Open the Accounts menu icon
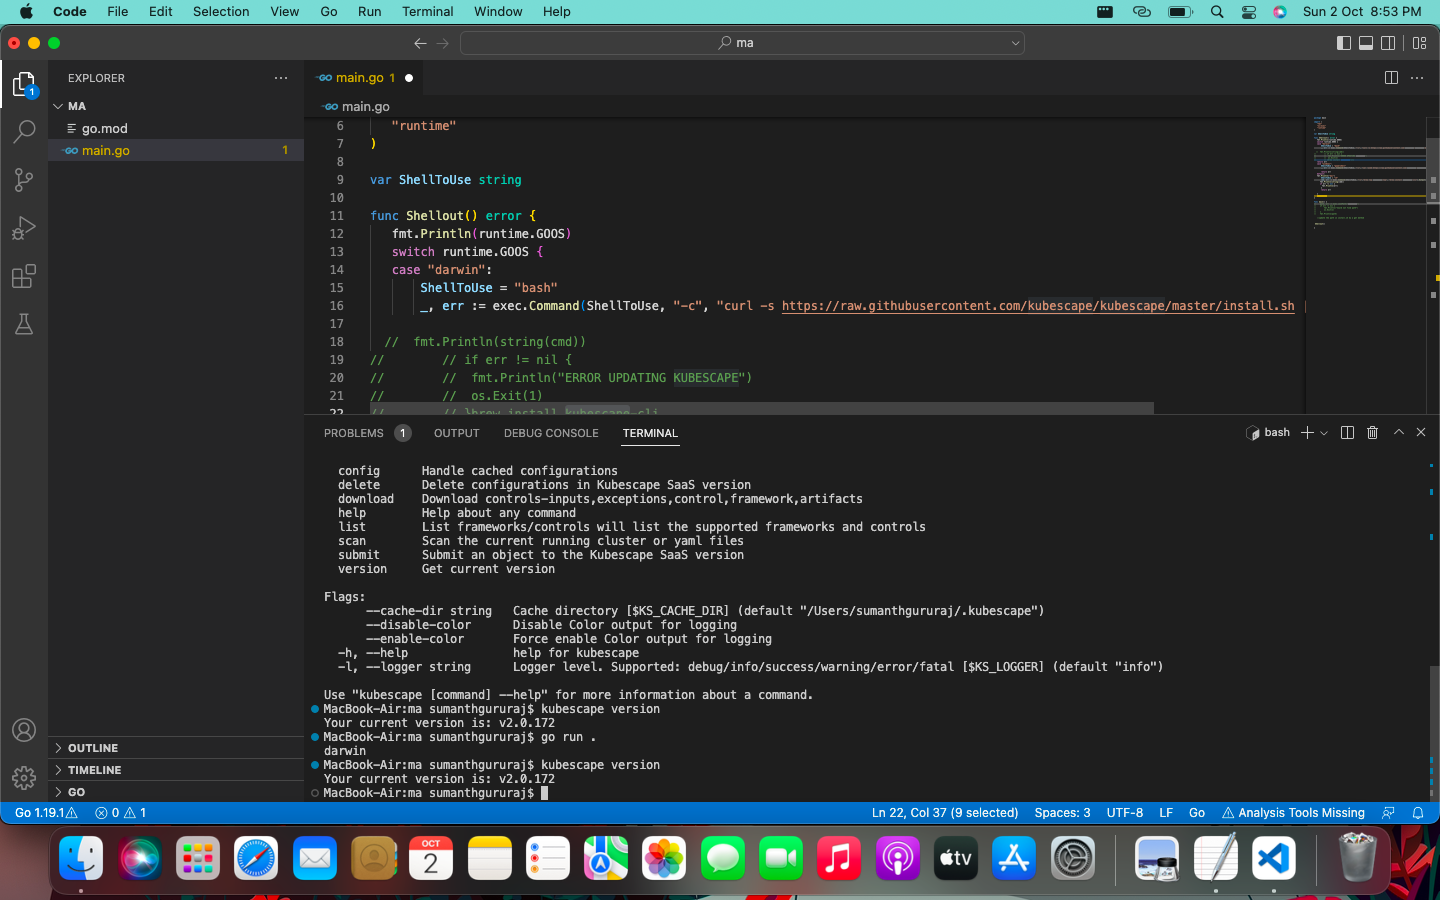This screenshot has height=900, width=1440. click(24, 730)
